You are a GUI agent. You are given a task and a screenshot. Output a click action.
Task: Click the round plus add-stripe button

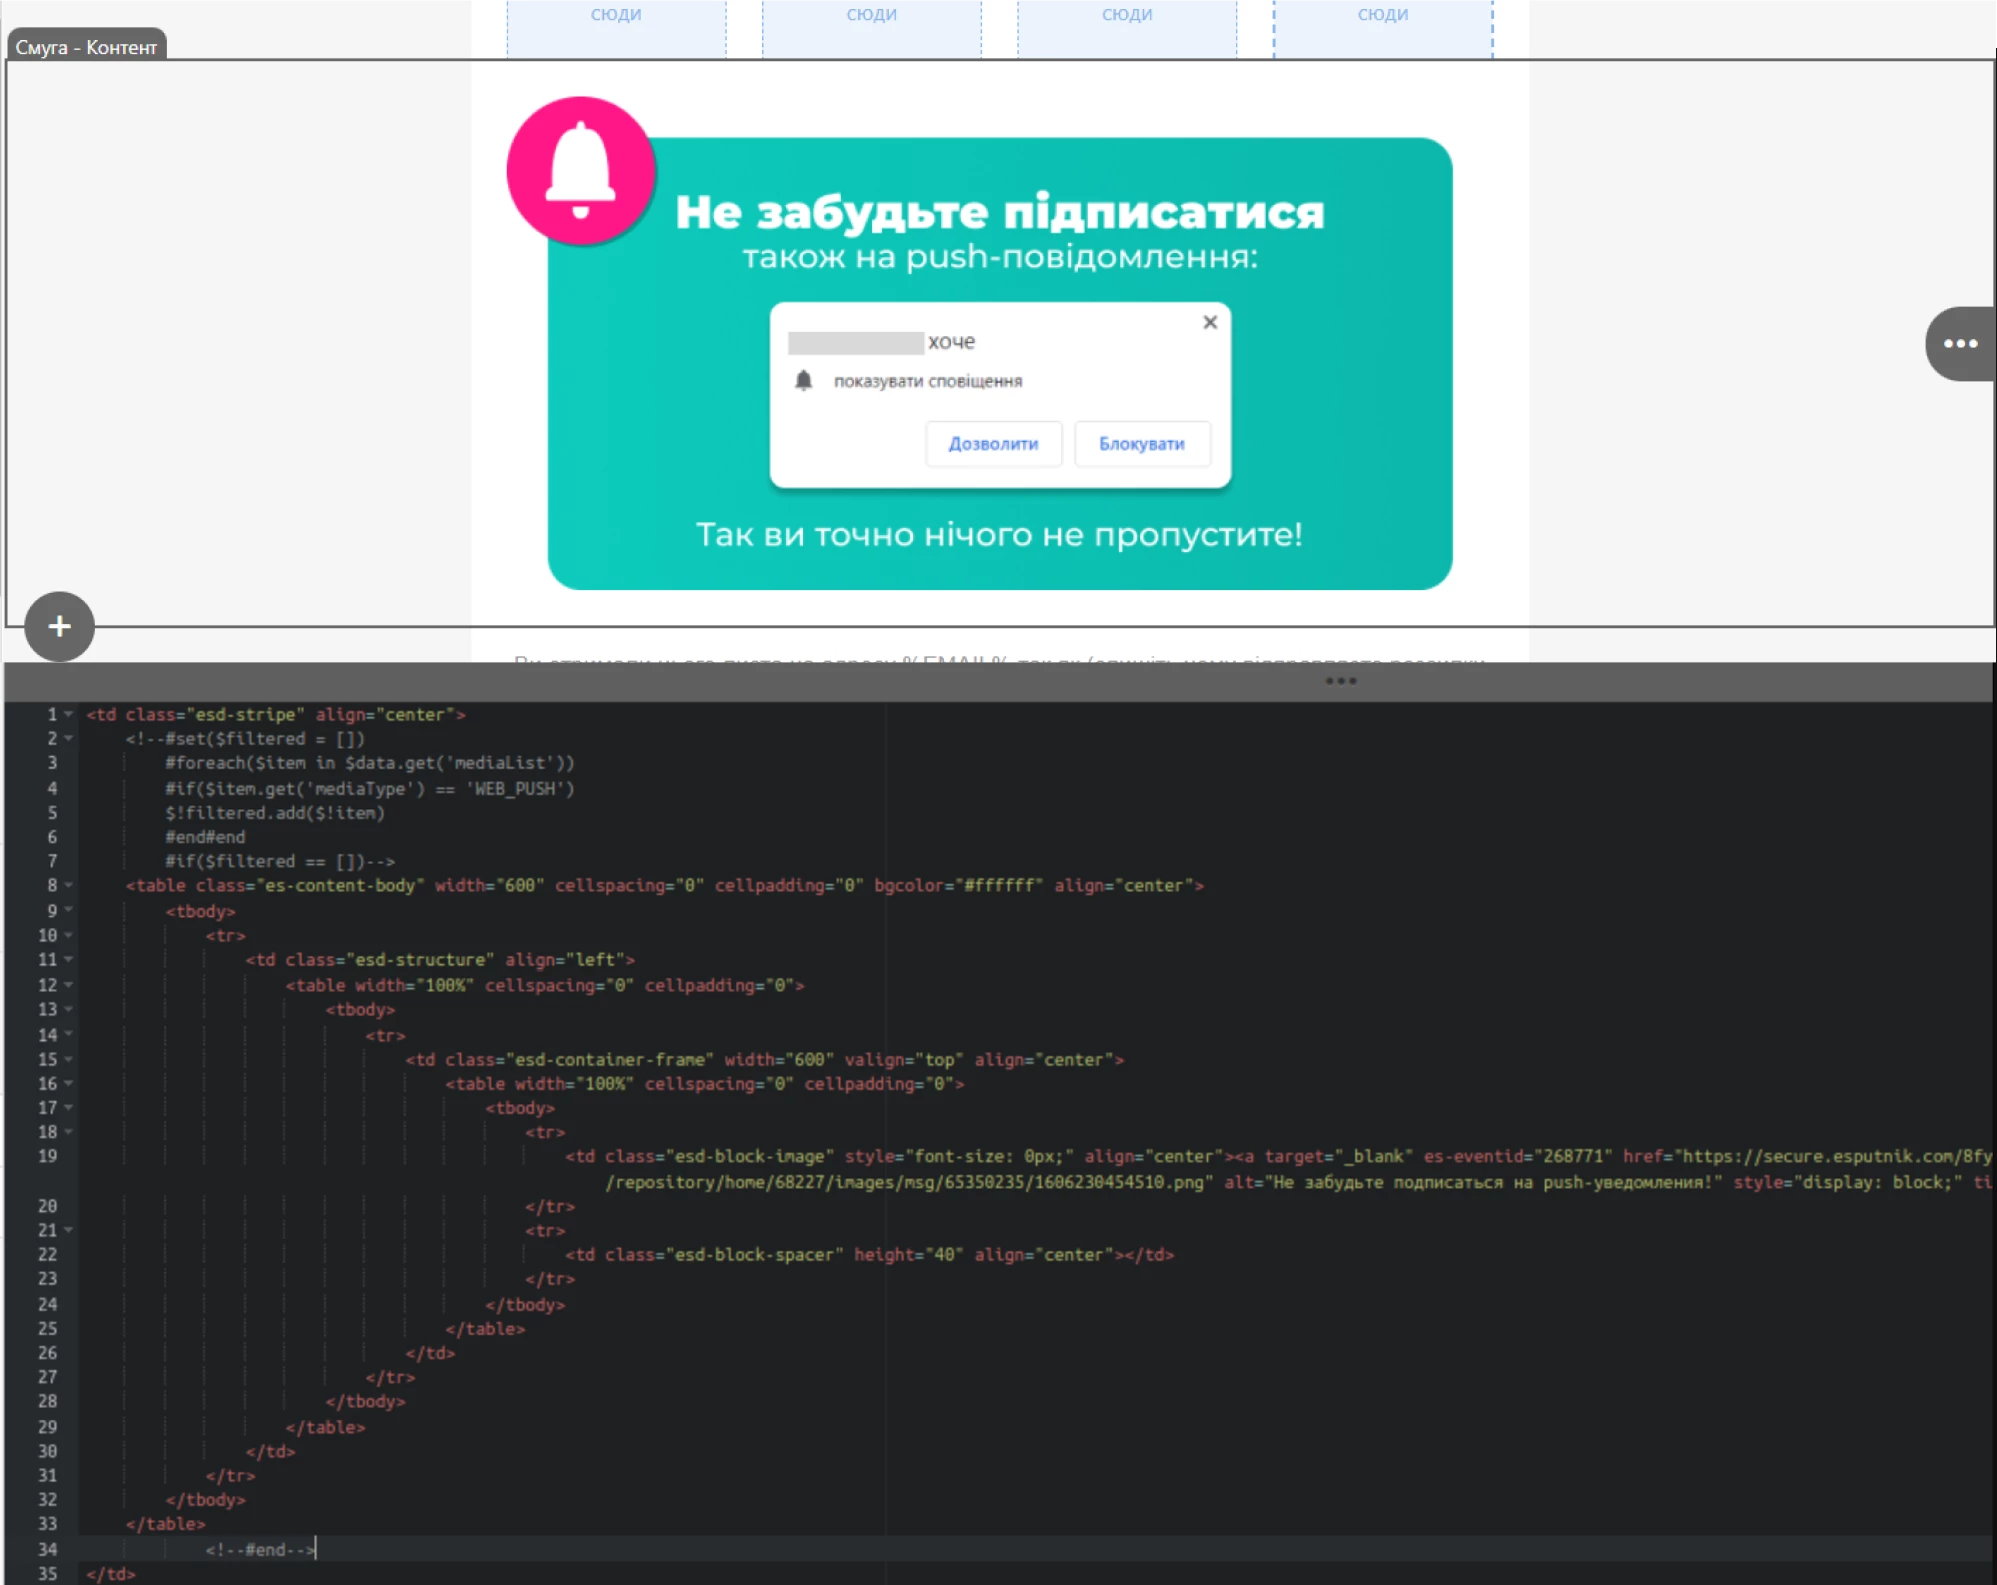[x=59, y=627]
